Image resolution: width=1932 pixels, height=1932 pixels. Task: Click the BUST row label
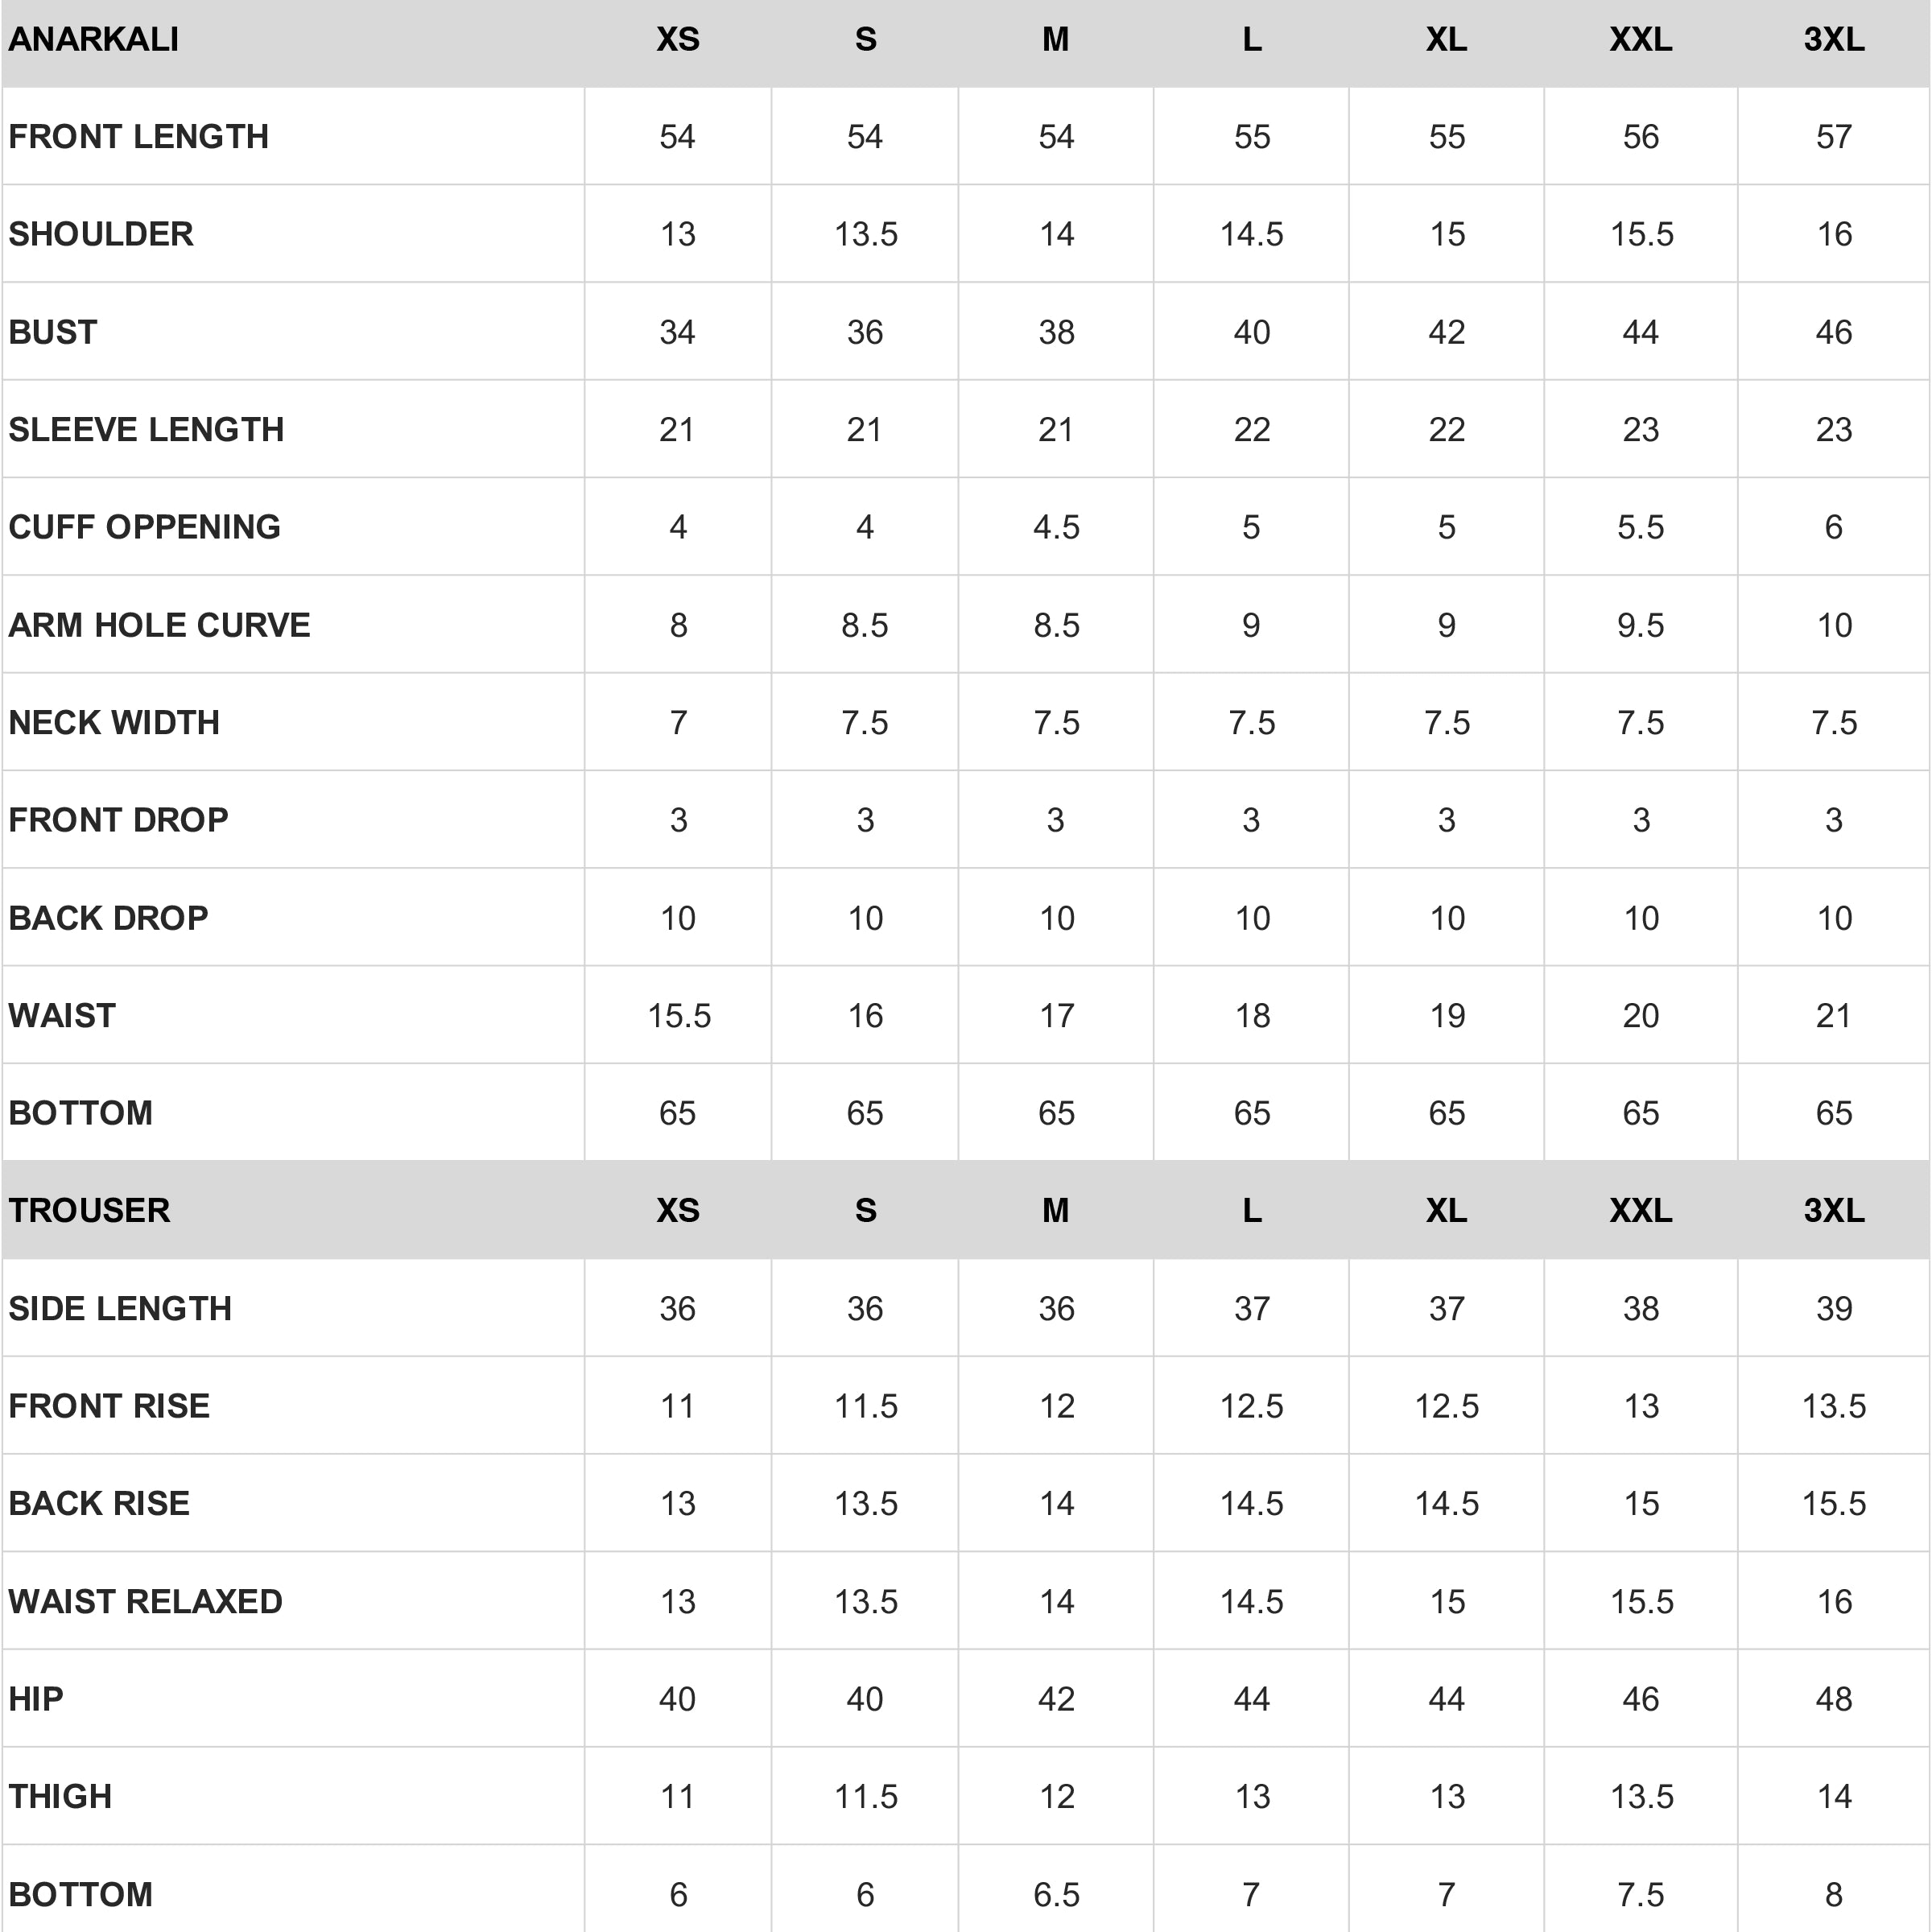(x=53, y=332)
